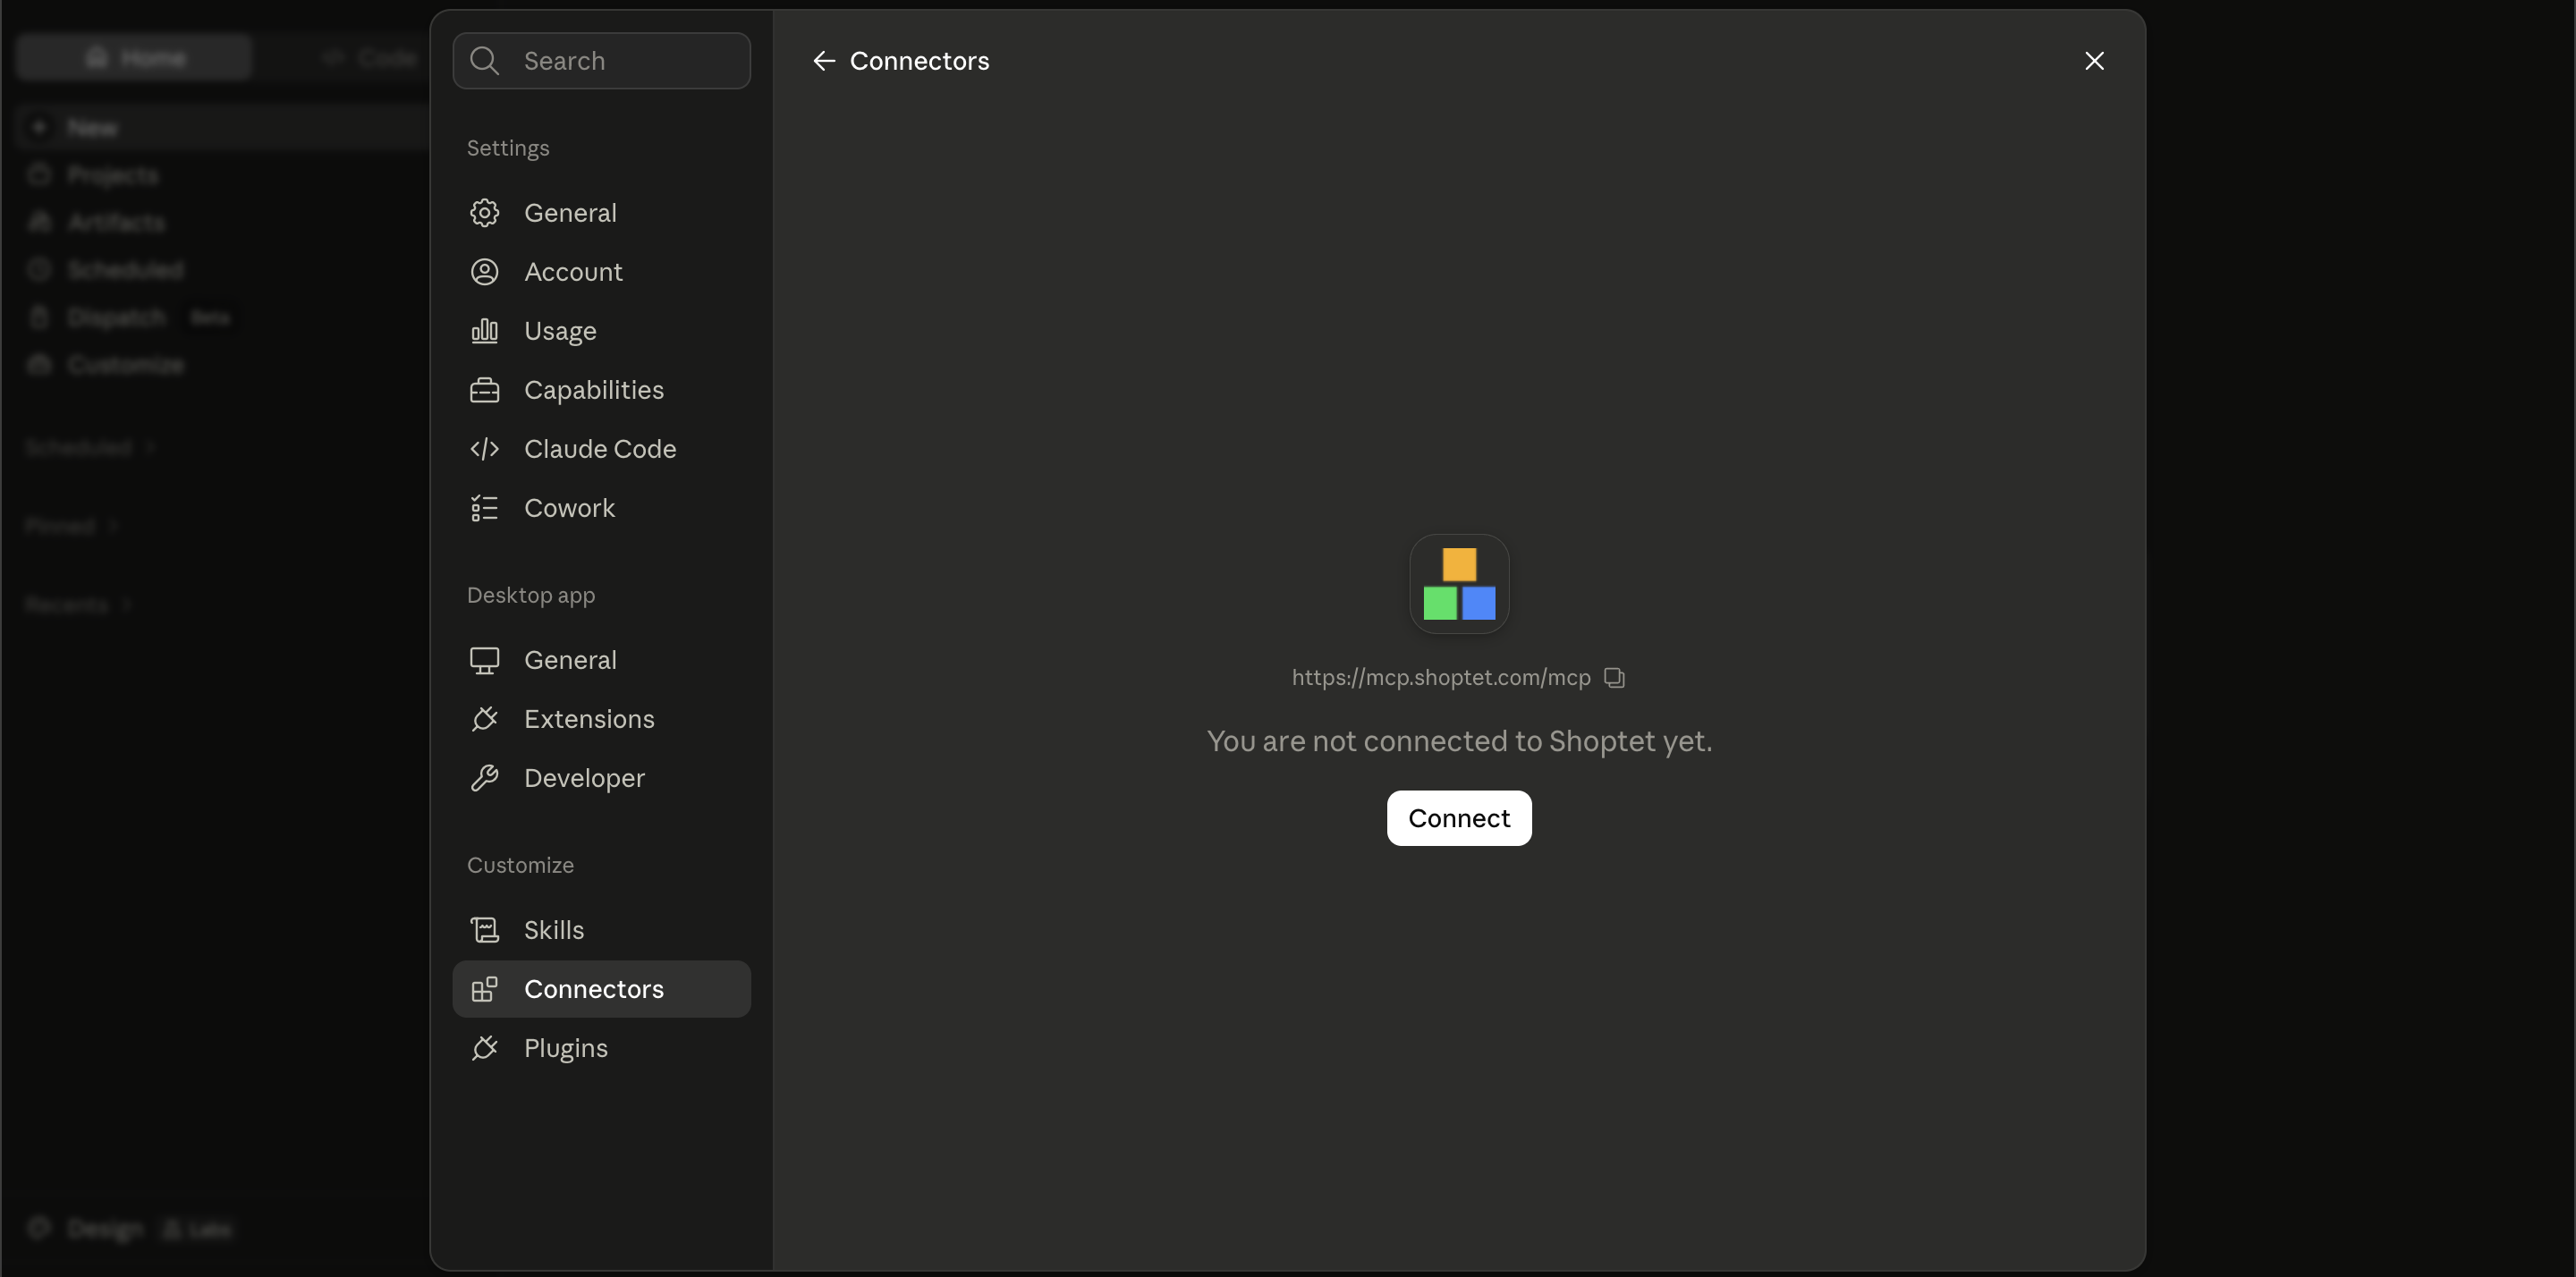Select Connectors in the sidebar
2576x1277 pixels.
click(601, 989)
